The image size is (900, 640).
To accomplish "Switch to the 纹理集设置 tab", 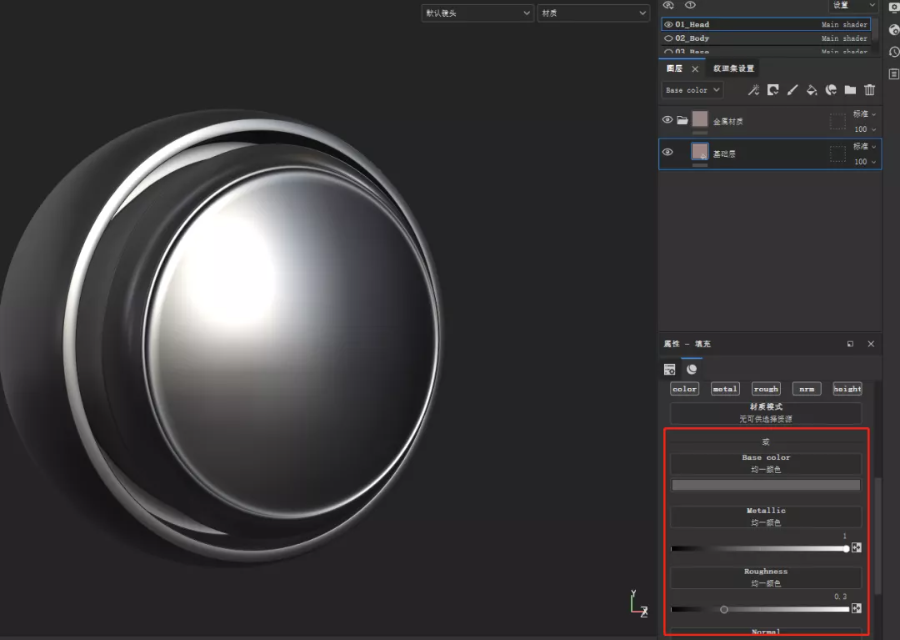I will click(x=734, y=68).
